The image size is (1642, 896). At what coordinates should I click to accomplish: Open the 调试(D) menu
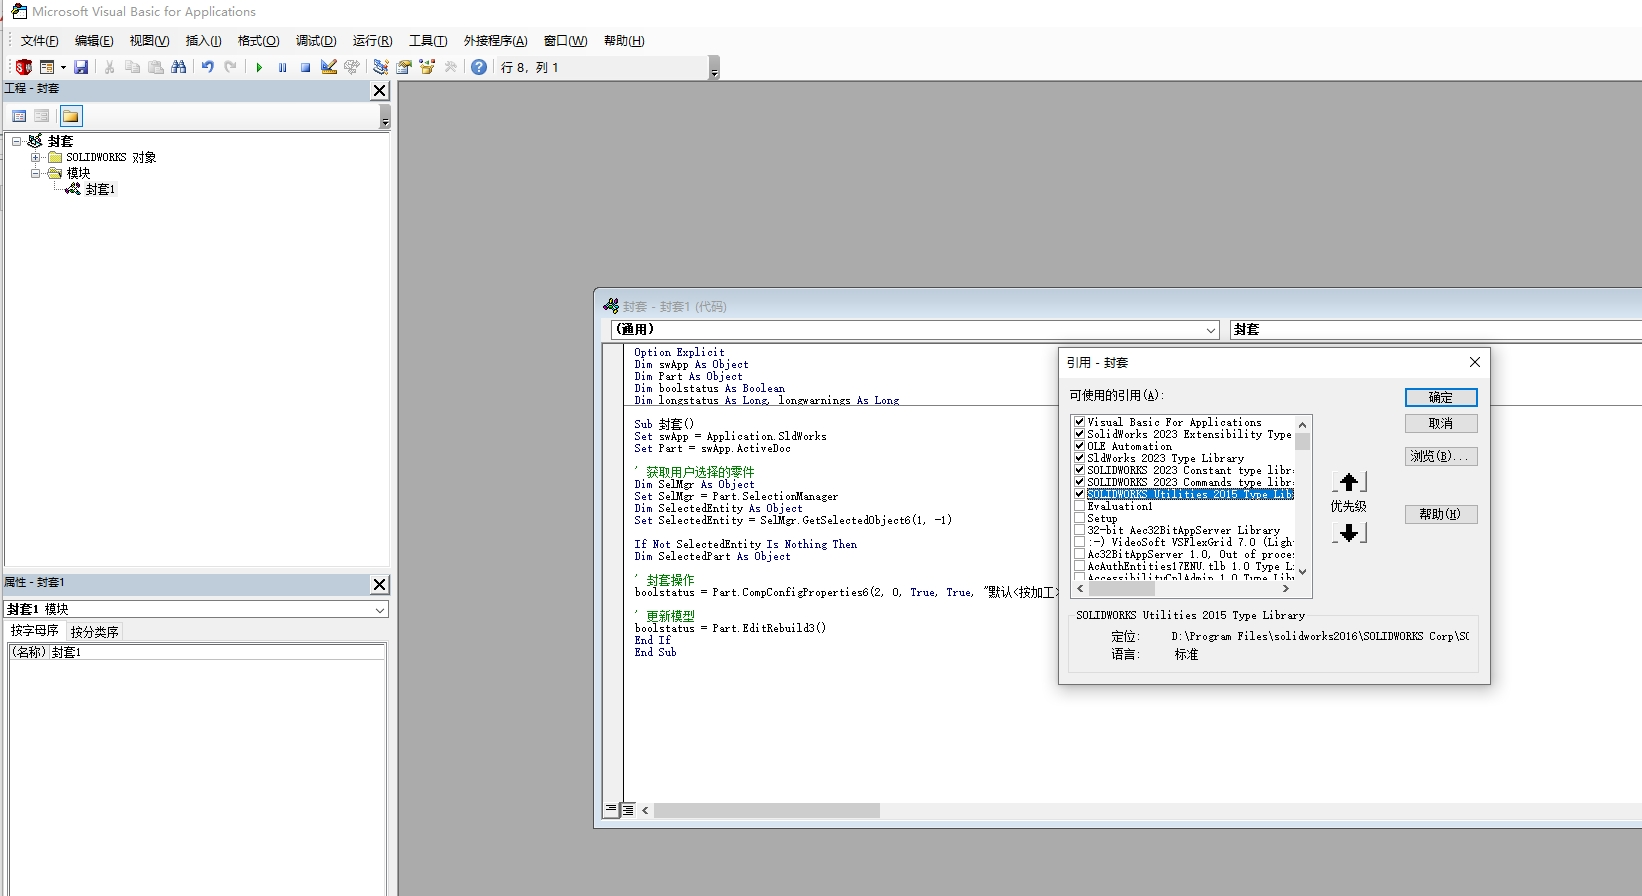[316, 41]
